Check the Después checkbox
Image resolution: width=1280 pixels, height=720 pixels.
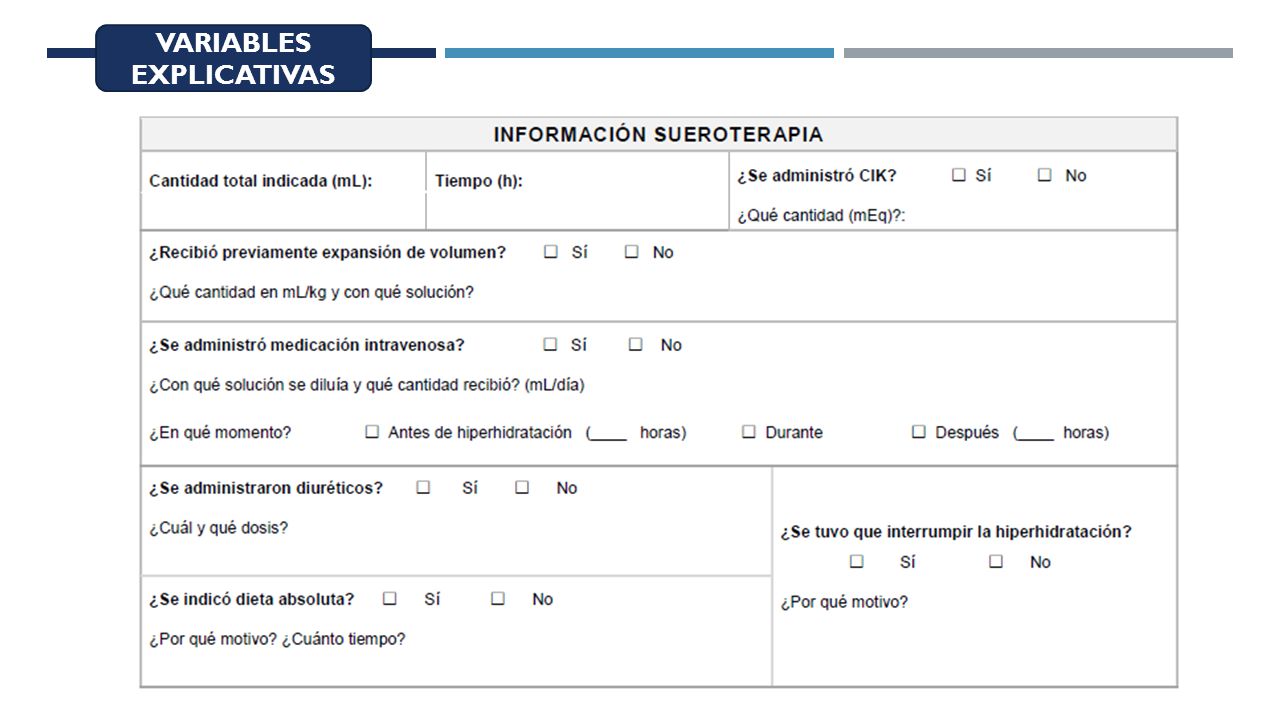(919, 432)
